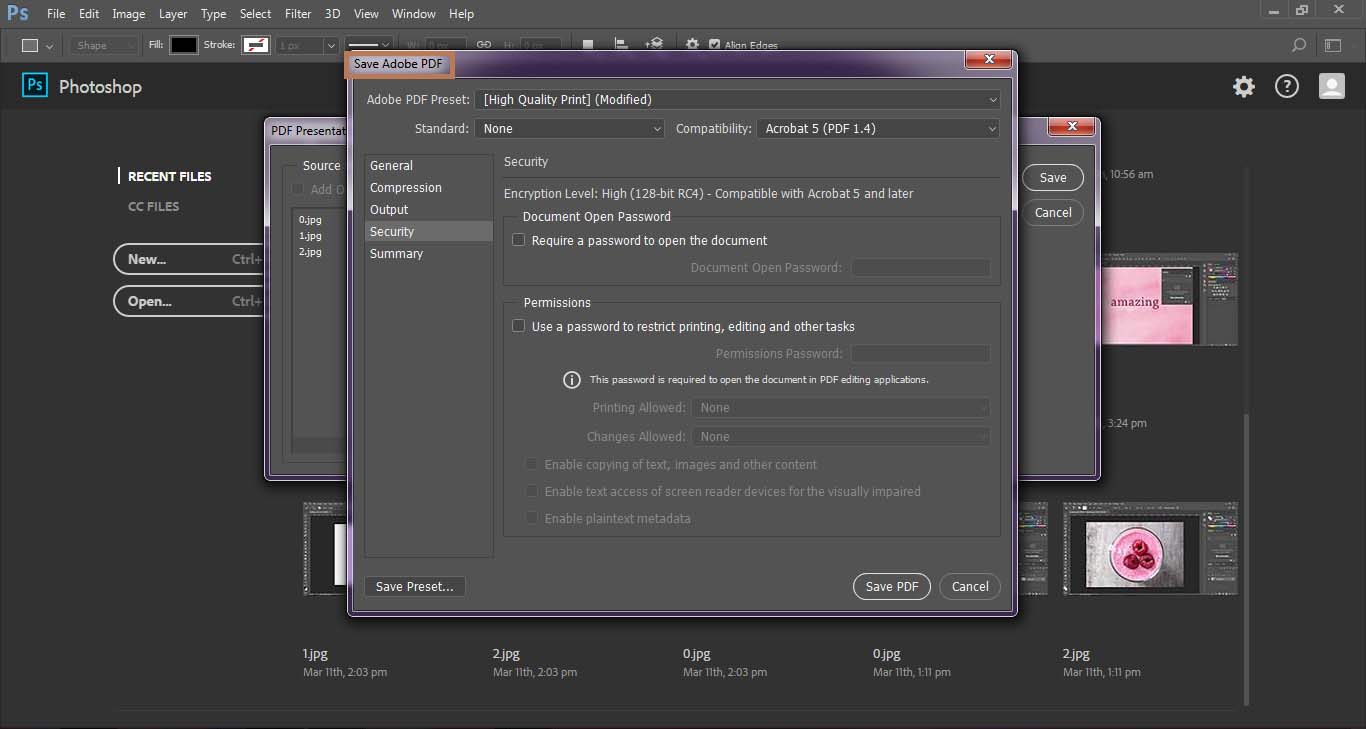Open the Window menu
Viewport: 1366px width, 729px height.
coord(413,14)
